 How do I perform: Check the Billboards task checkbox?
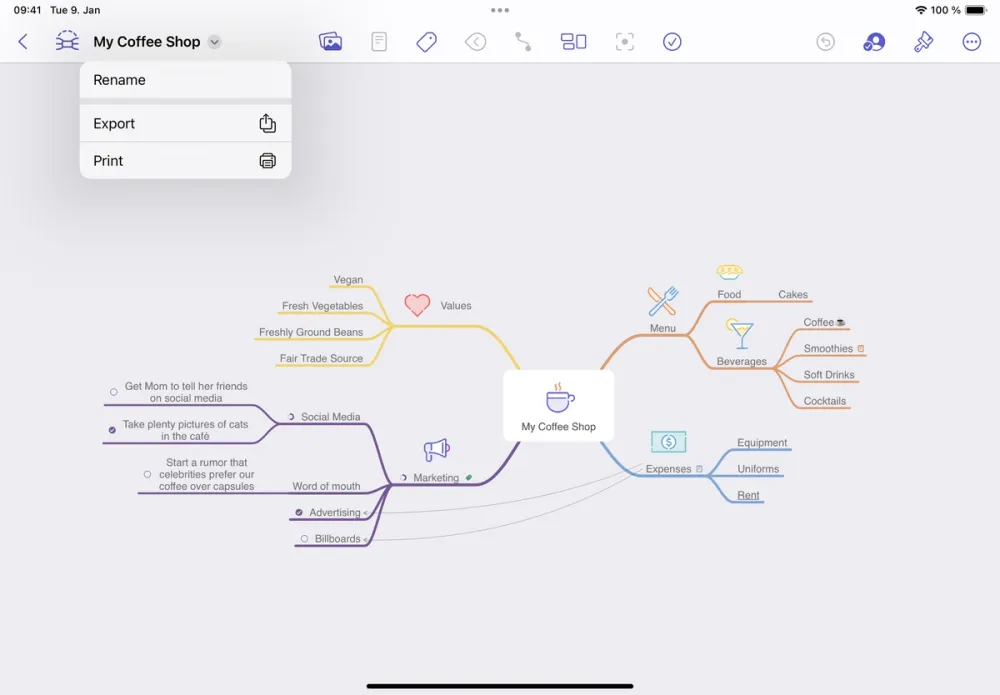coord(303,538)
